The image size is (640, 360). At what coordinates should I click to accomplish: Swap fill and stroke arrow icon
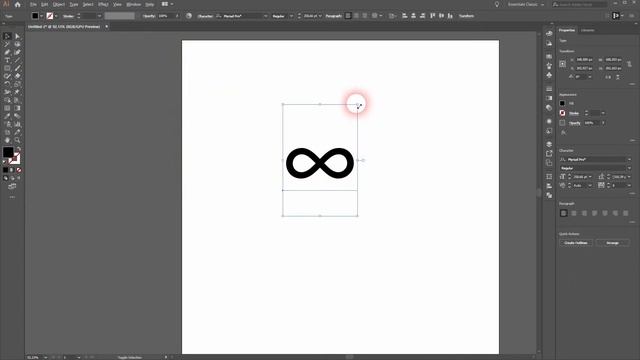click(18, 149)
